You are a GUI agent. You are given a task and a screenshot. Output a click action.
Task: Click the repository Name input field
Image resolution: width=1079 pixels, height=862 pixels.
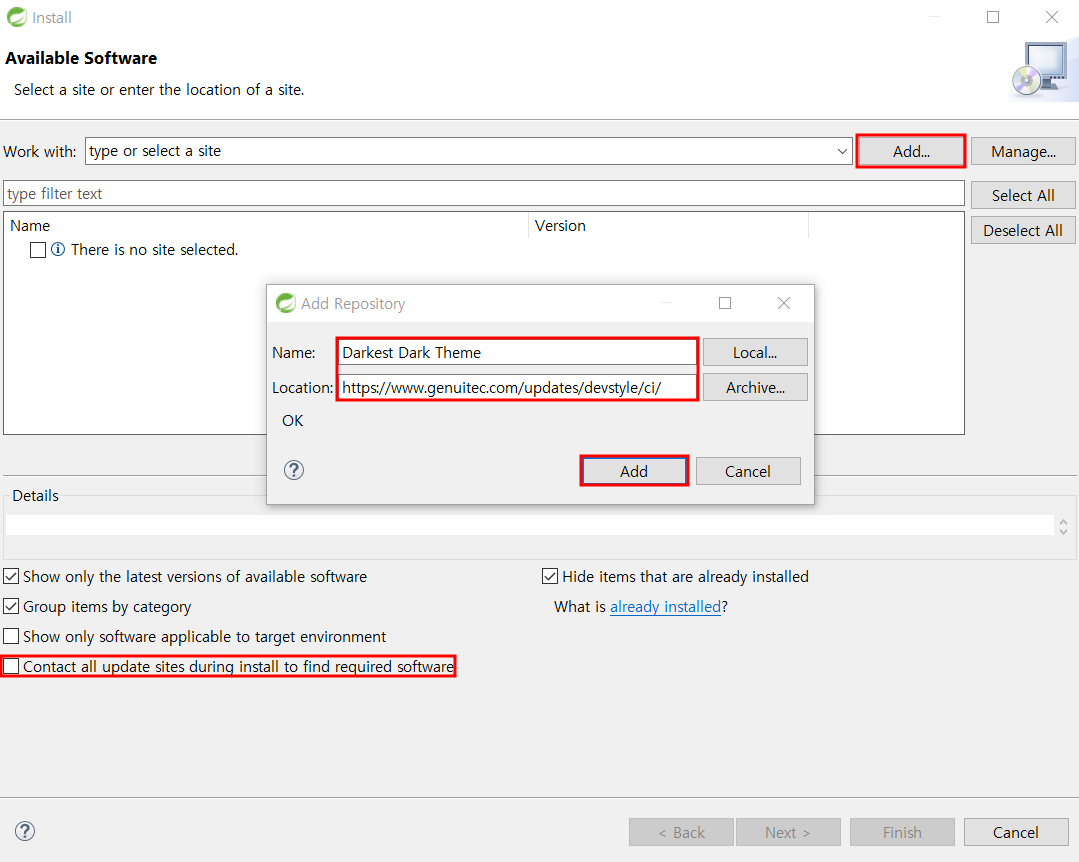(517, 352)
